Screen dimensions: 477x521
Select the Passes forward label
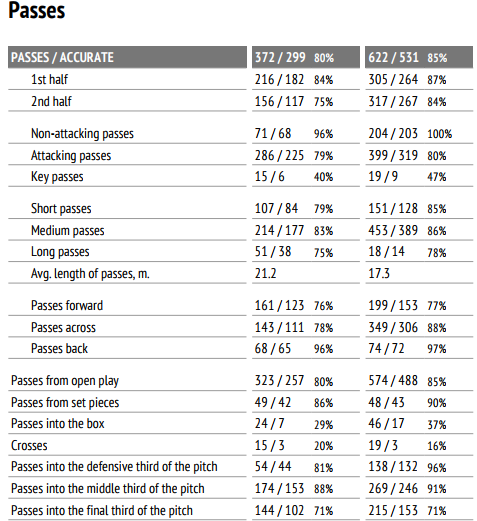67,306
